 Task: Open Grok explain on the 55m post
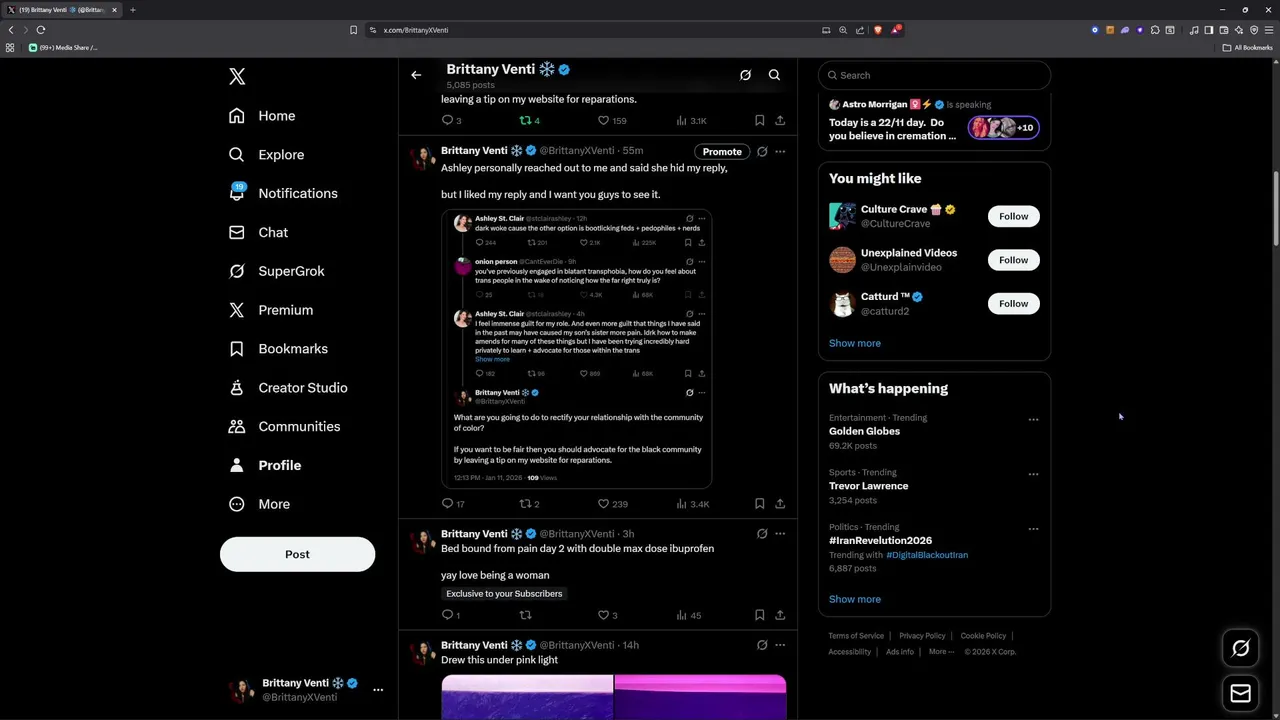tap(762, 152)
